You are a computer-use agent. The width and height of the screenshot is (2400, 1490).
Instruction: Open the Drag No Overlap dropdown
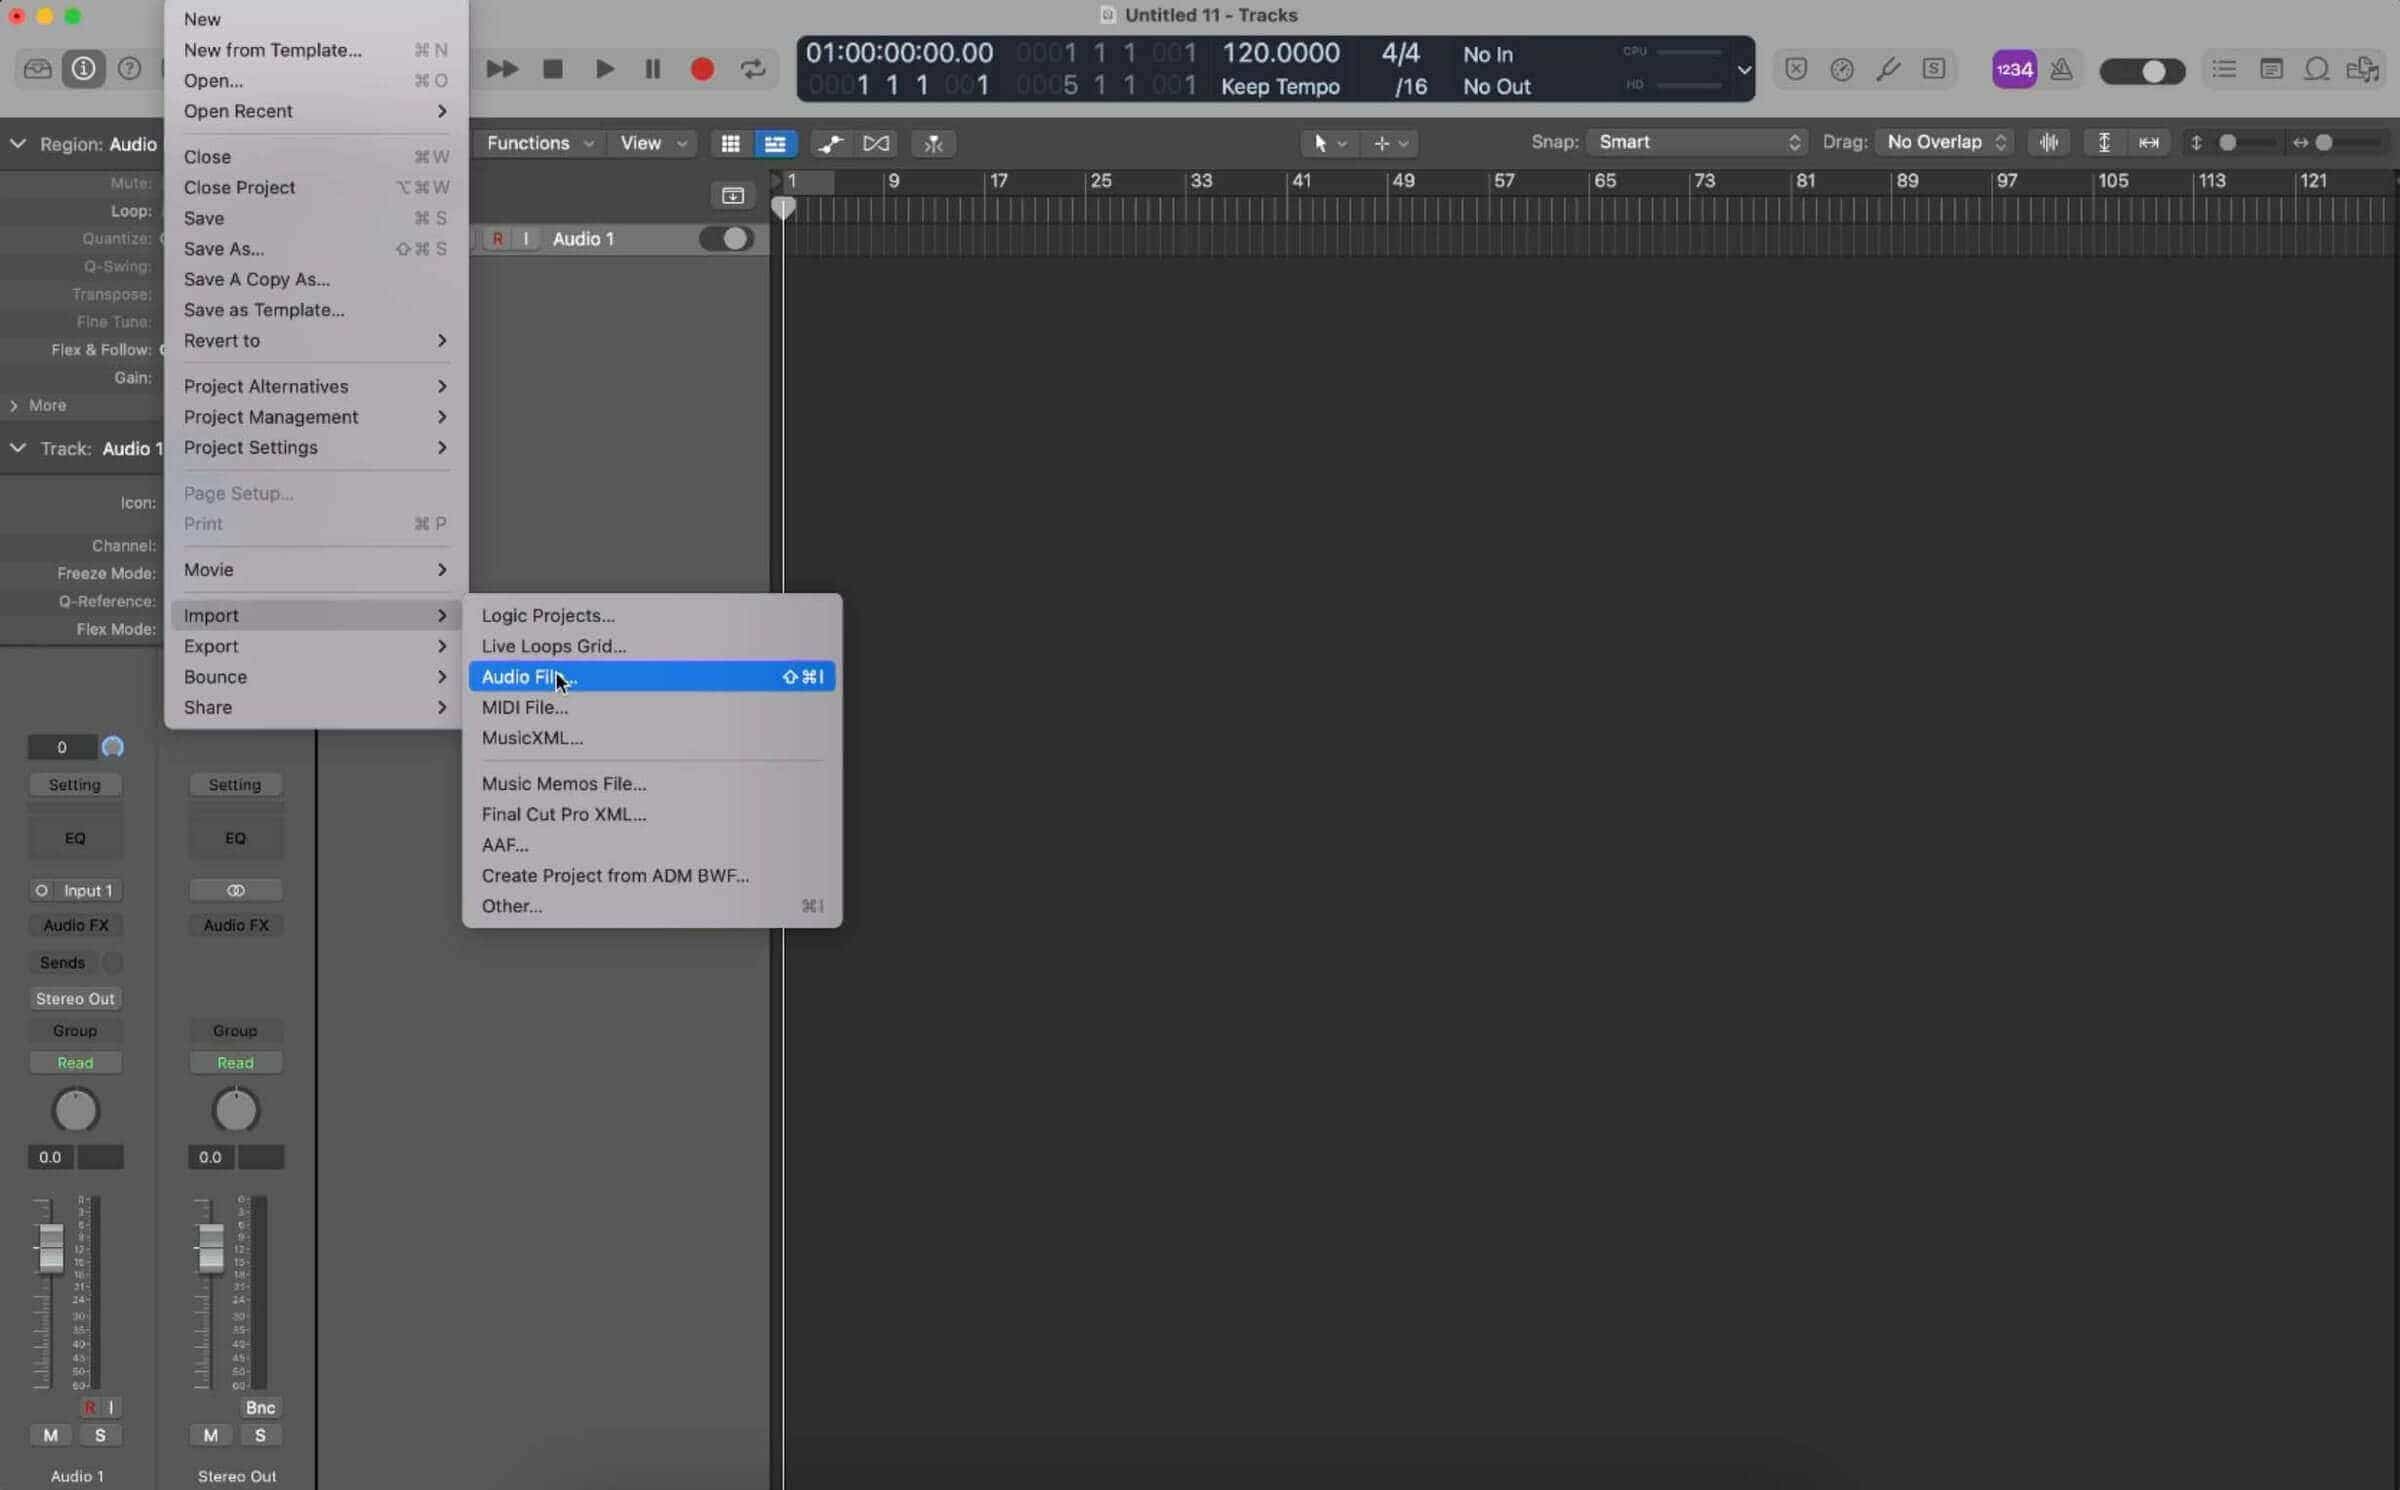[x=1945, y=142]
